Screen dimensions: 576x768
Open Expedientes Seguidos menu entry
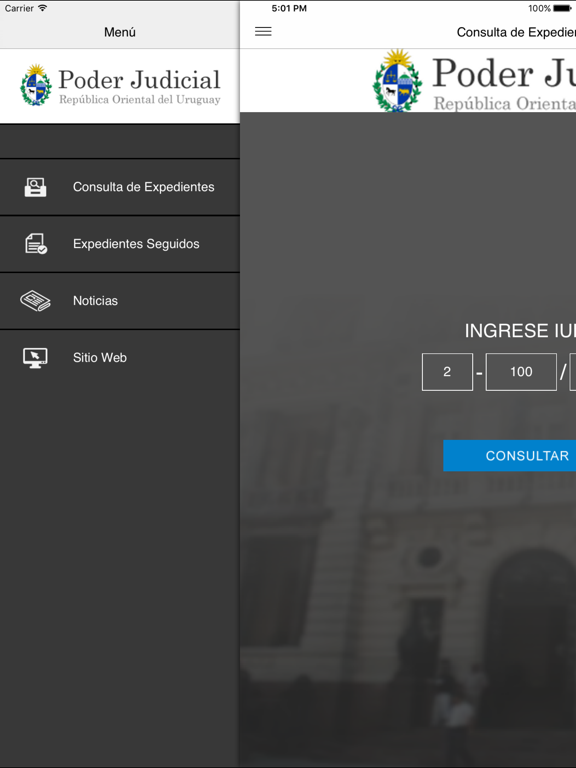click(x=120, y=244)
